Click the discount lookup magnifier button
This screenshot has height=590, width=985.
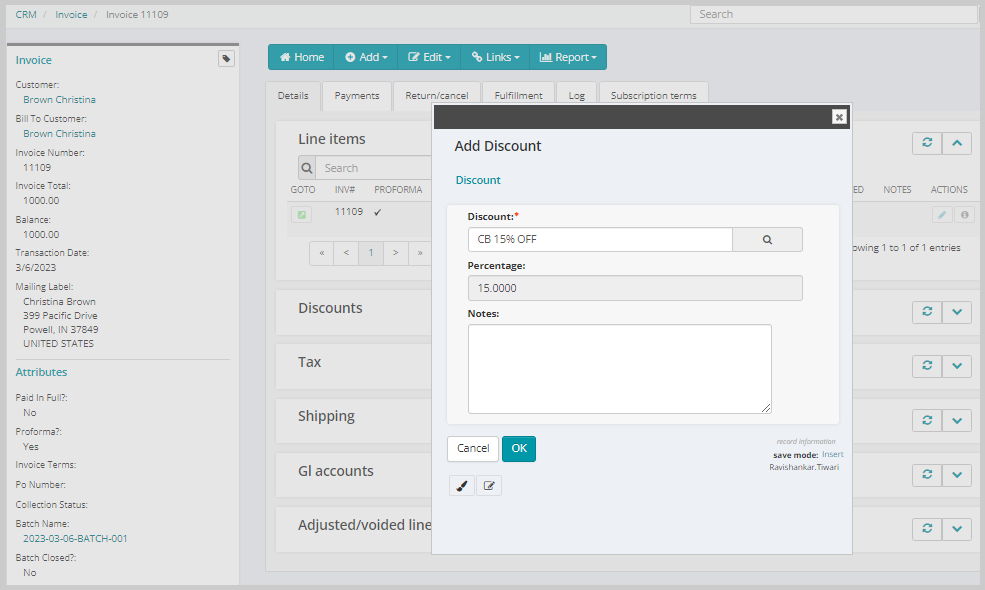767,239
